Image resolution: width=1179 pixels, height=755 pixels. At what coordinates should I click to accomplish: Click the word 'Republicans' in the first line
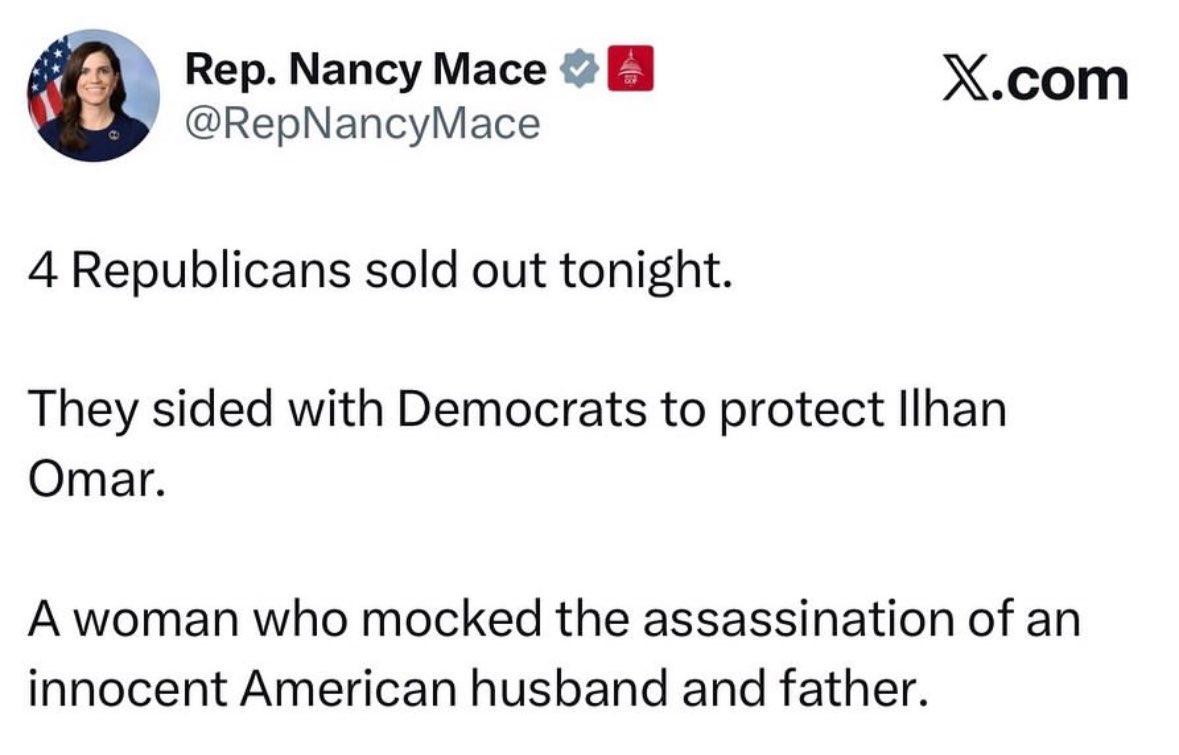point(208,273)
